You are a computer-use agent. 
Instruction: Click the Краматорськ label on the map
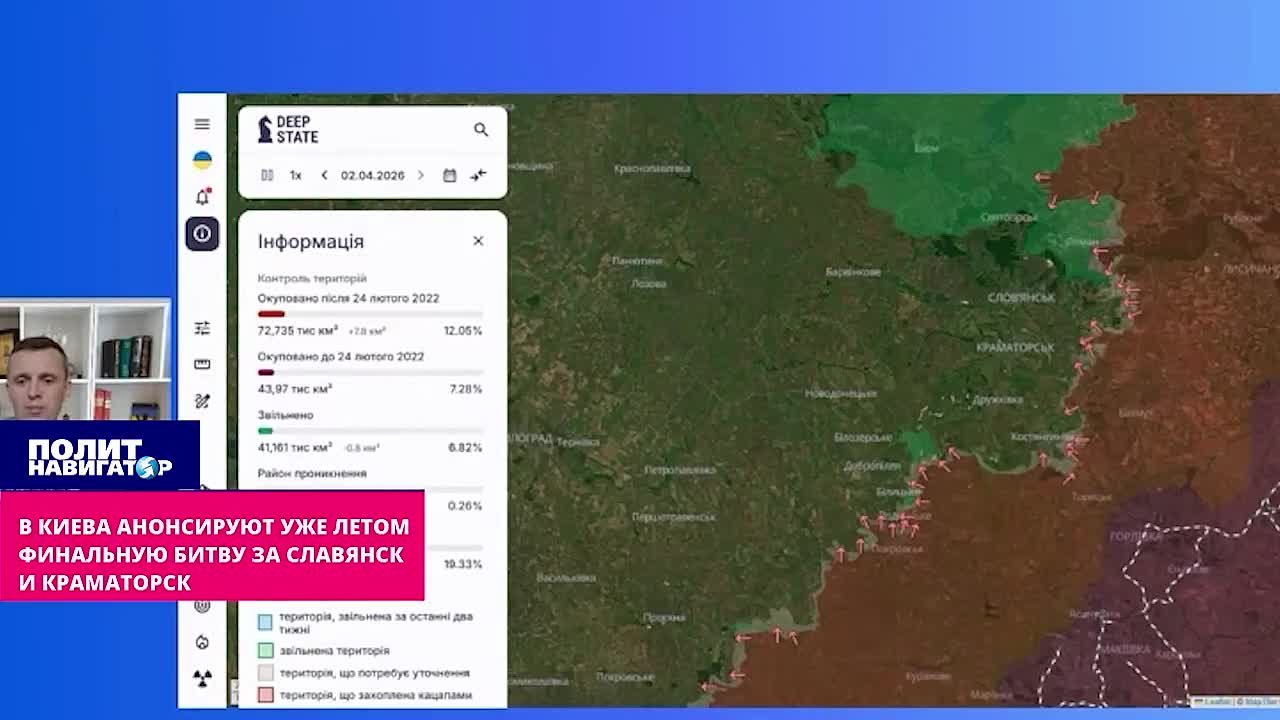[x=1014, y=347]
